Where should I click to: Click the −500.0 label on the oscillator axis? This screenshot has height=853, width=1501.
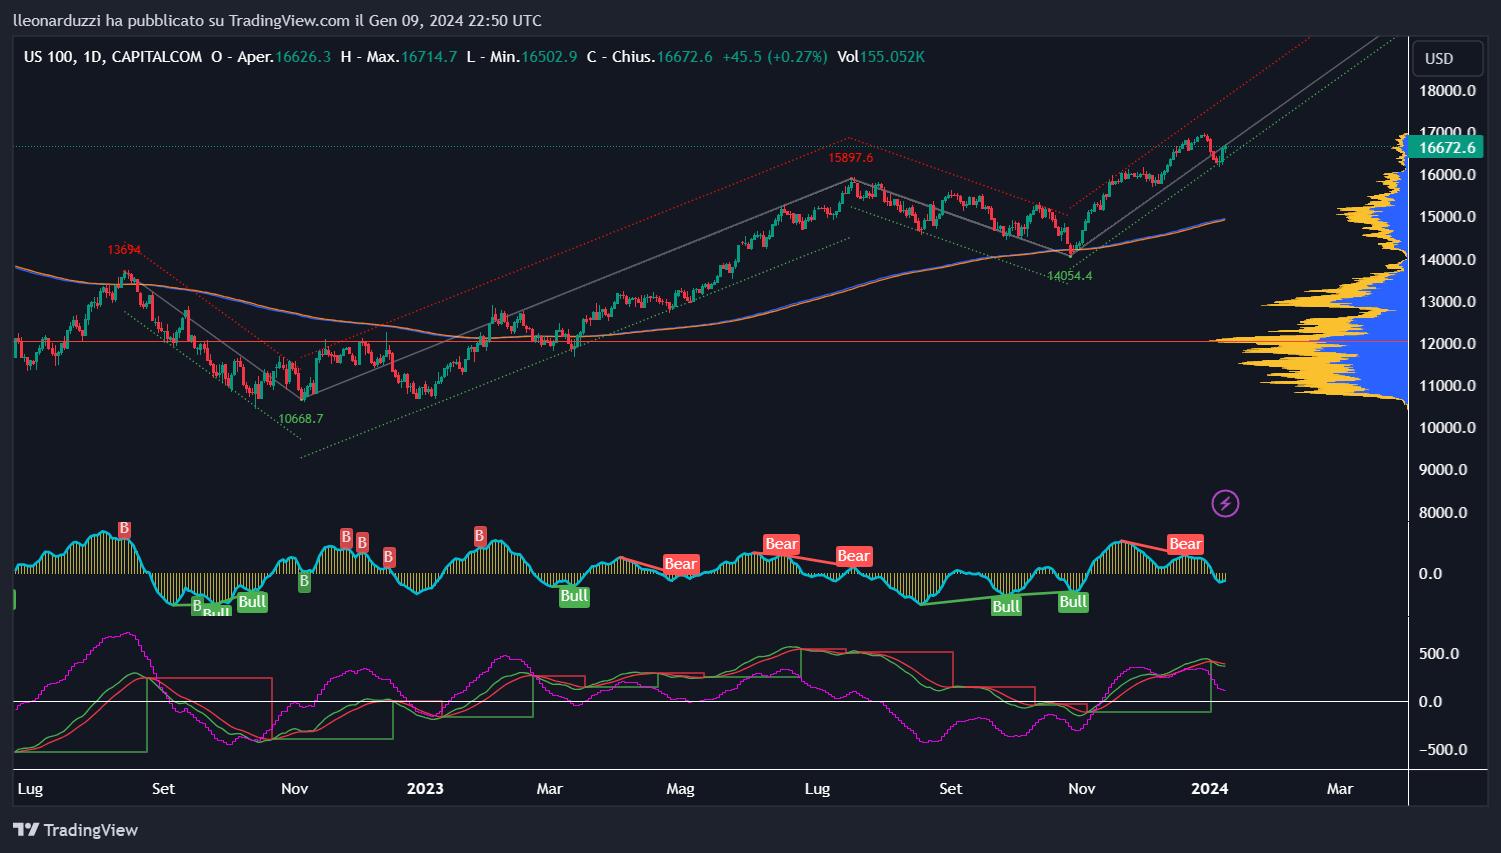tap(1444, 750)
